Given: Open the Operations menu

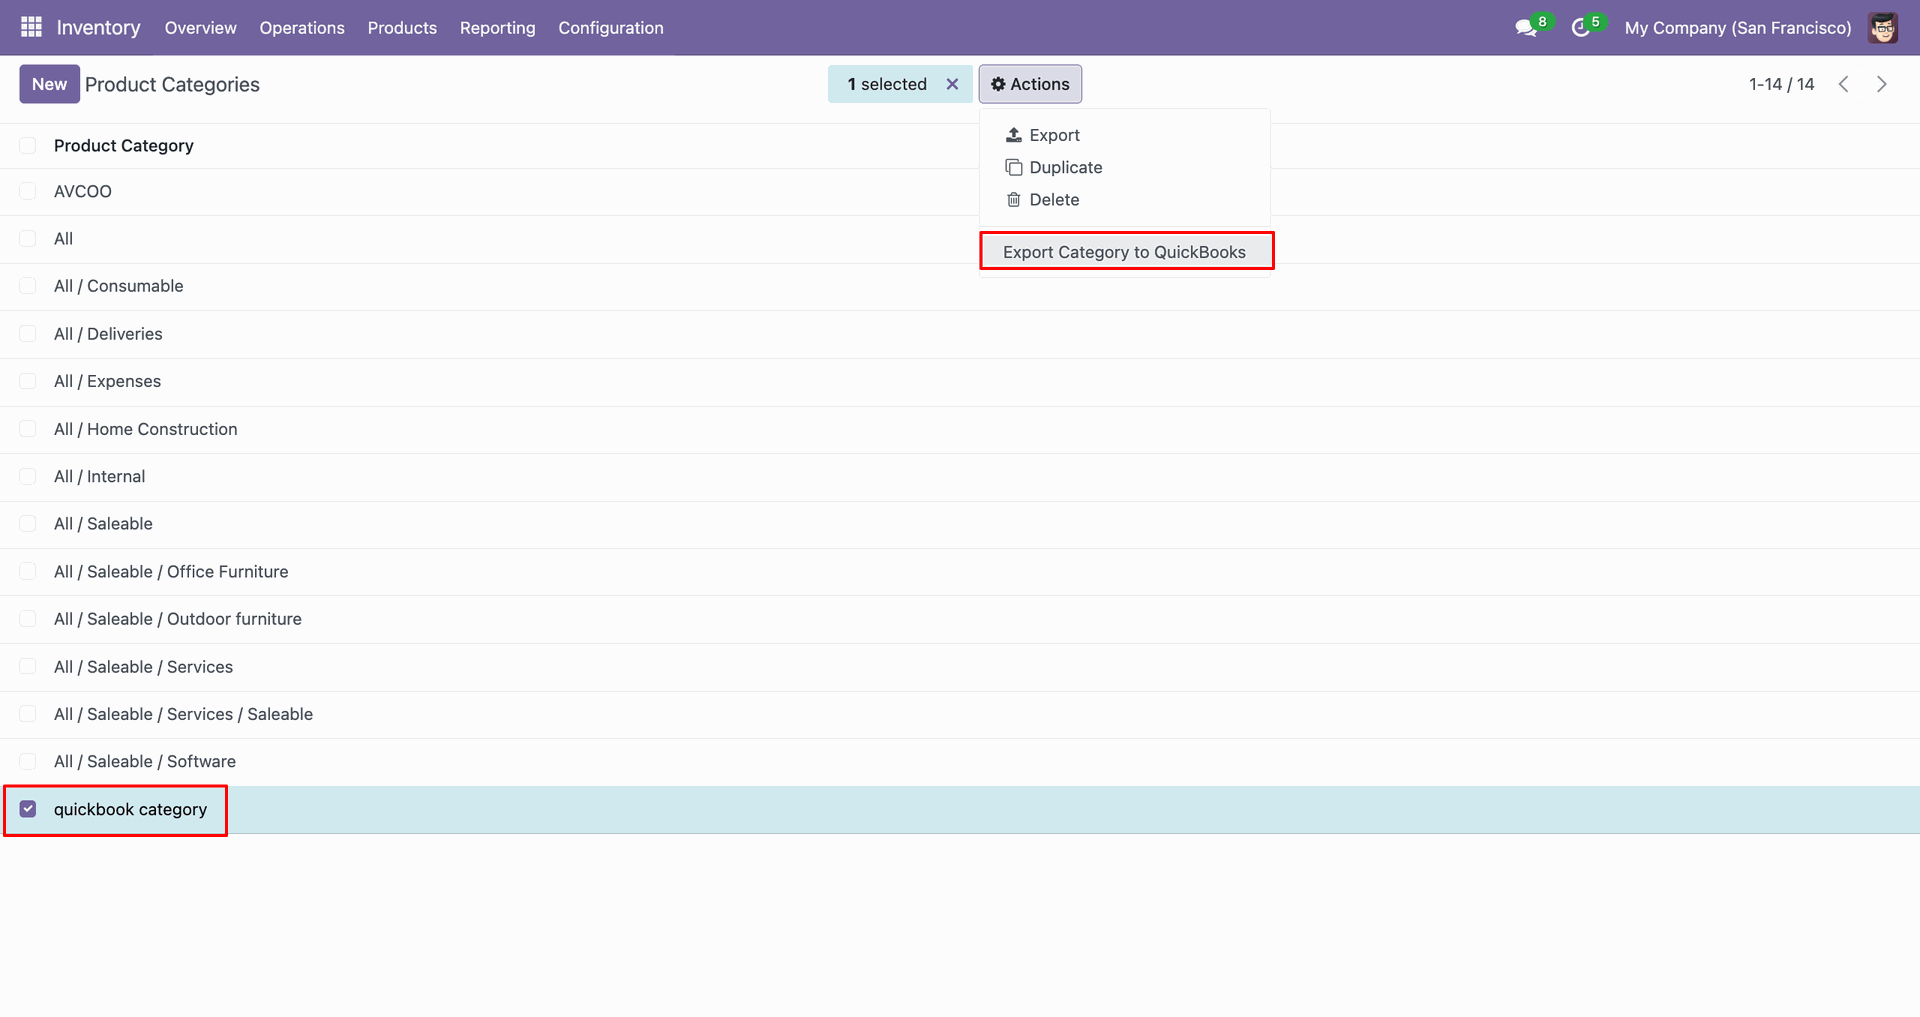Looking at the screenshot, I should (302, 28).
